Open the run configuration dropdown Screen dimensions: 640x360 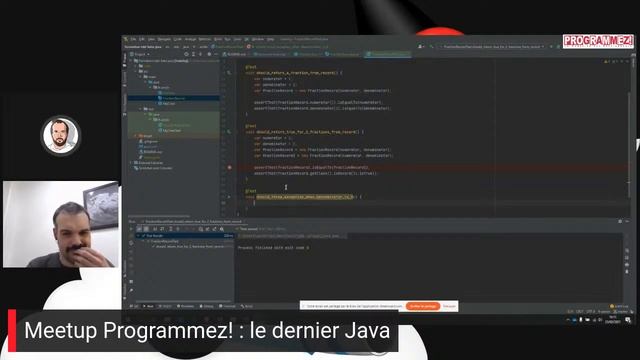(492, 47)
